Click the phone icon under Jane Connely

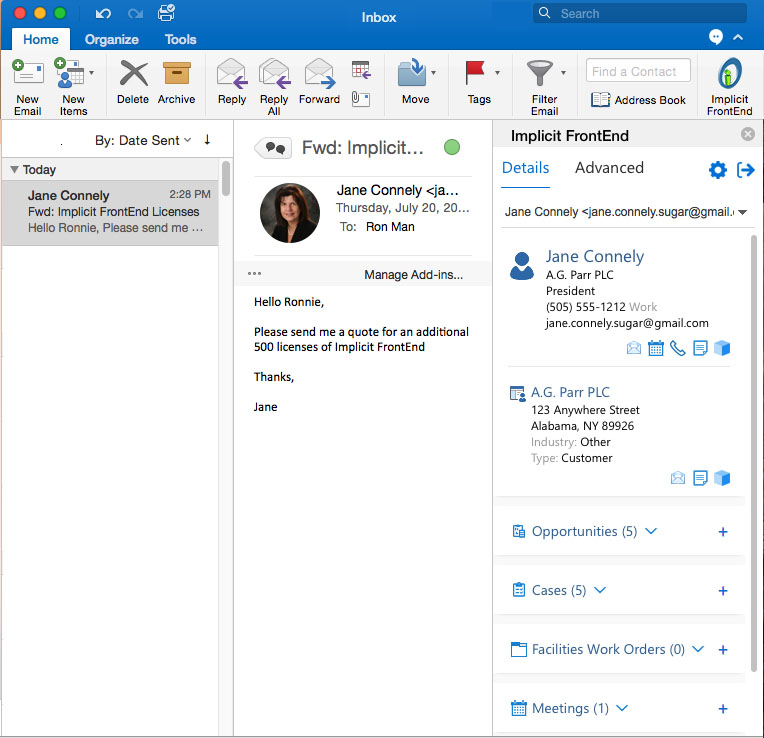tap(678, 348)
